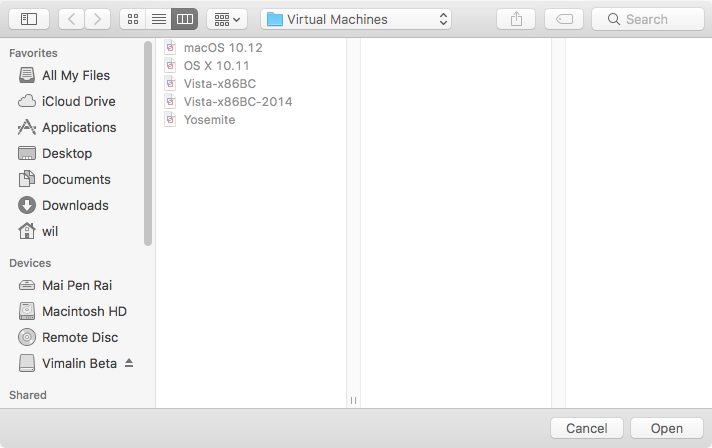Open the item arrangement dropdown
Image resolution: width=712 pixels, height=448 pixels.
(227, 19)
